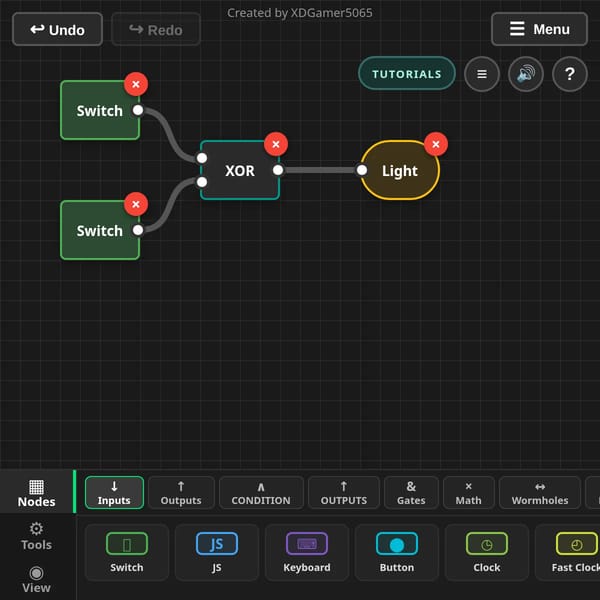Delete the lower Switch node with its red X
The height and width of the screenshot is (600, 600).
(136, 204)
